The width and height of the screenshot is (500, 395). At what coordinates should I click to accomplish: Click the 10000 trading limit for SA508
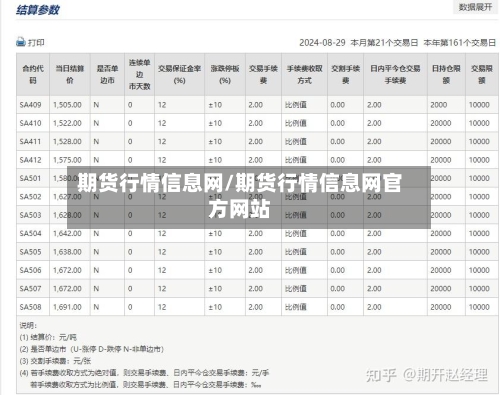point(479,307)
